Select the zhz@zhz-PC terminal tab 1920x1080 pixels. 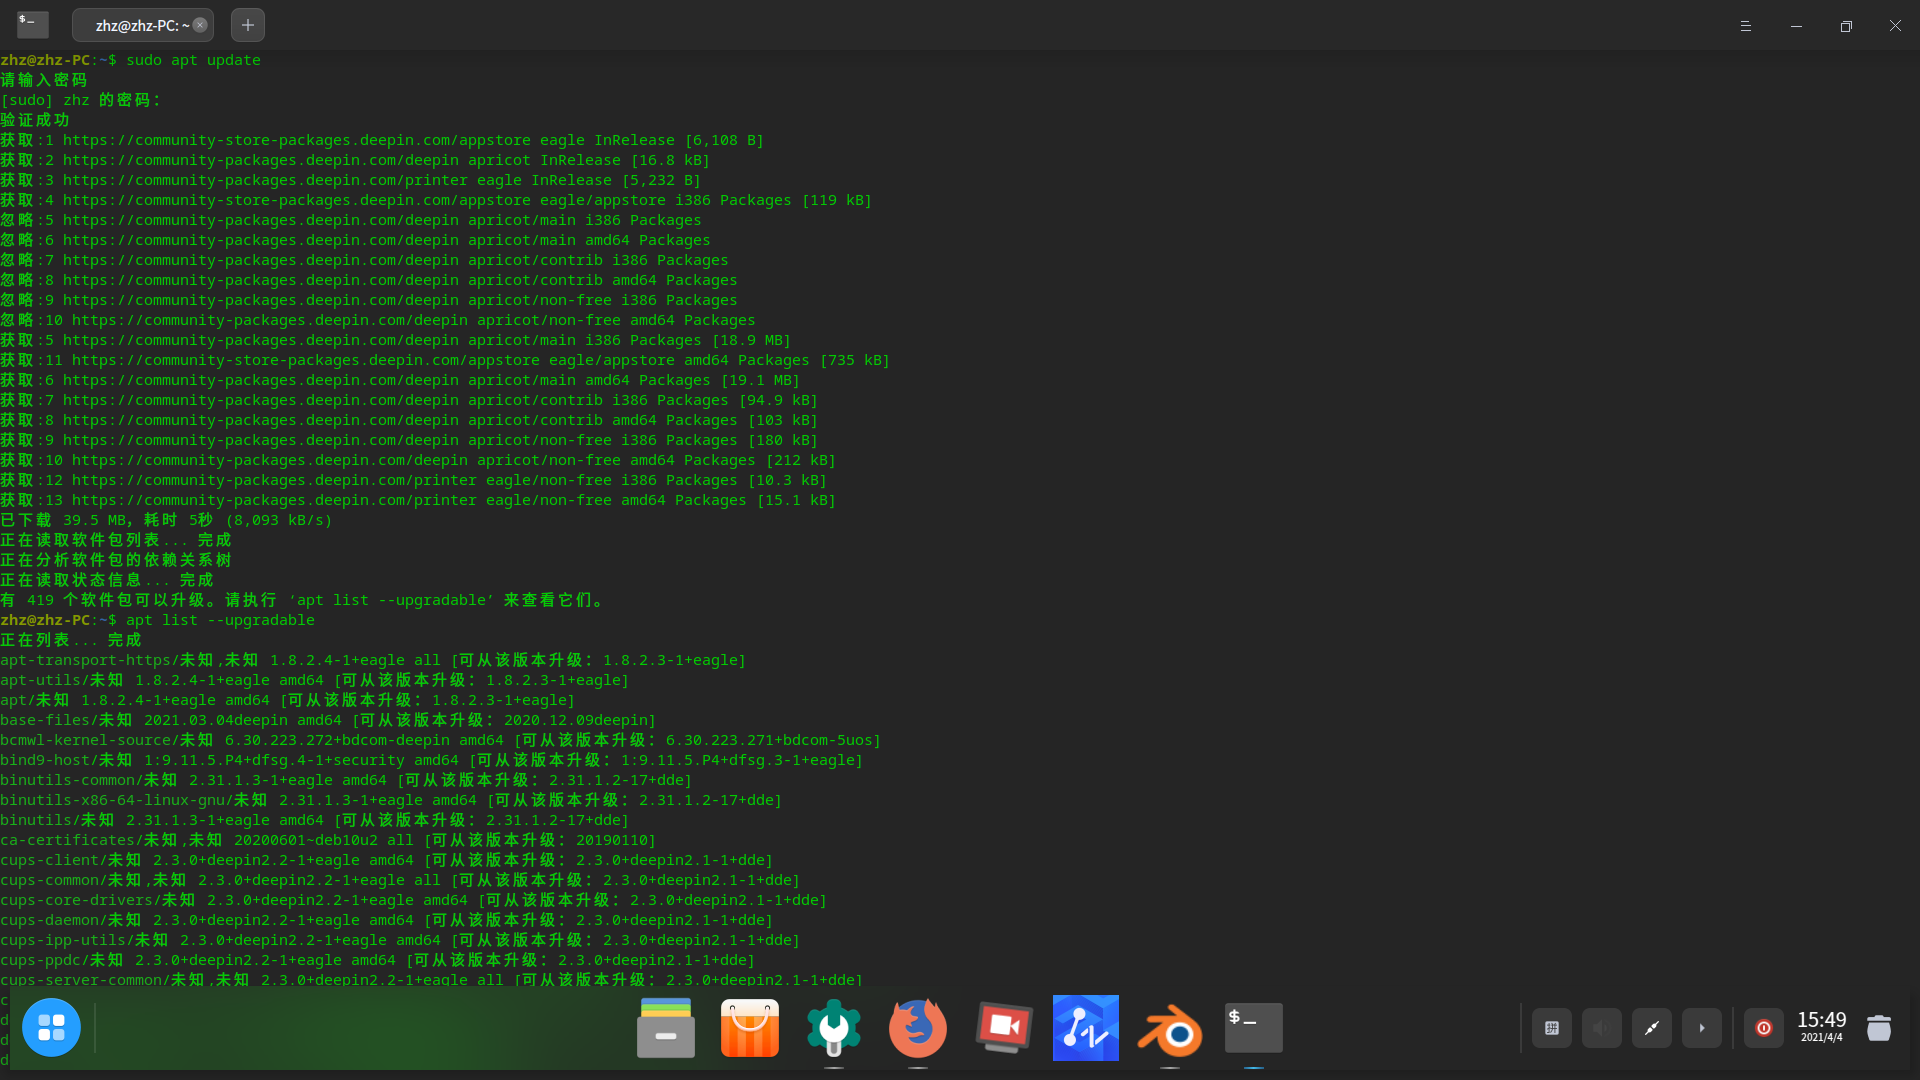click(138, 26)
